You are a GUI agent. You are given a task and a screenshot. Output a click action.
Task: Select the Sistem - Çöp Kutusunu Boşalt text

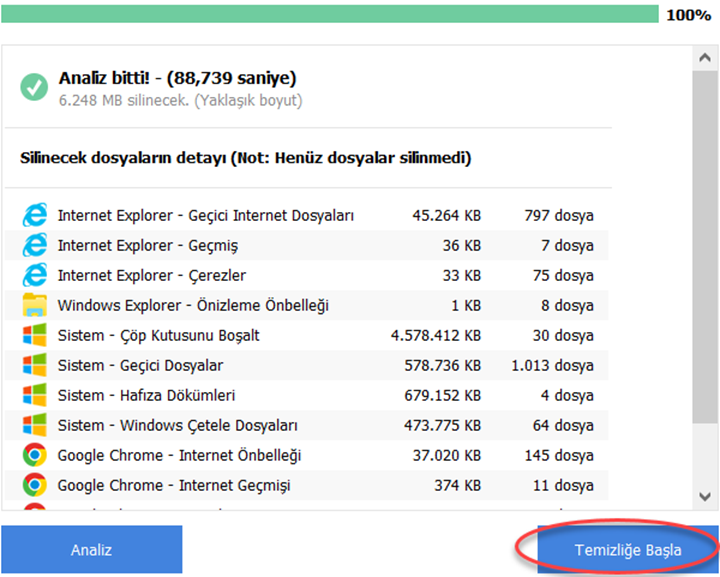coord(158,335)
